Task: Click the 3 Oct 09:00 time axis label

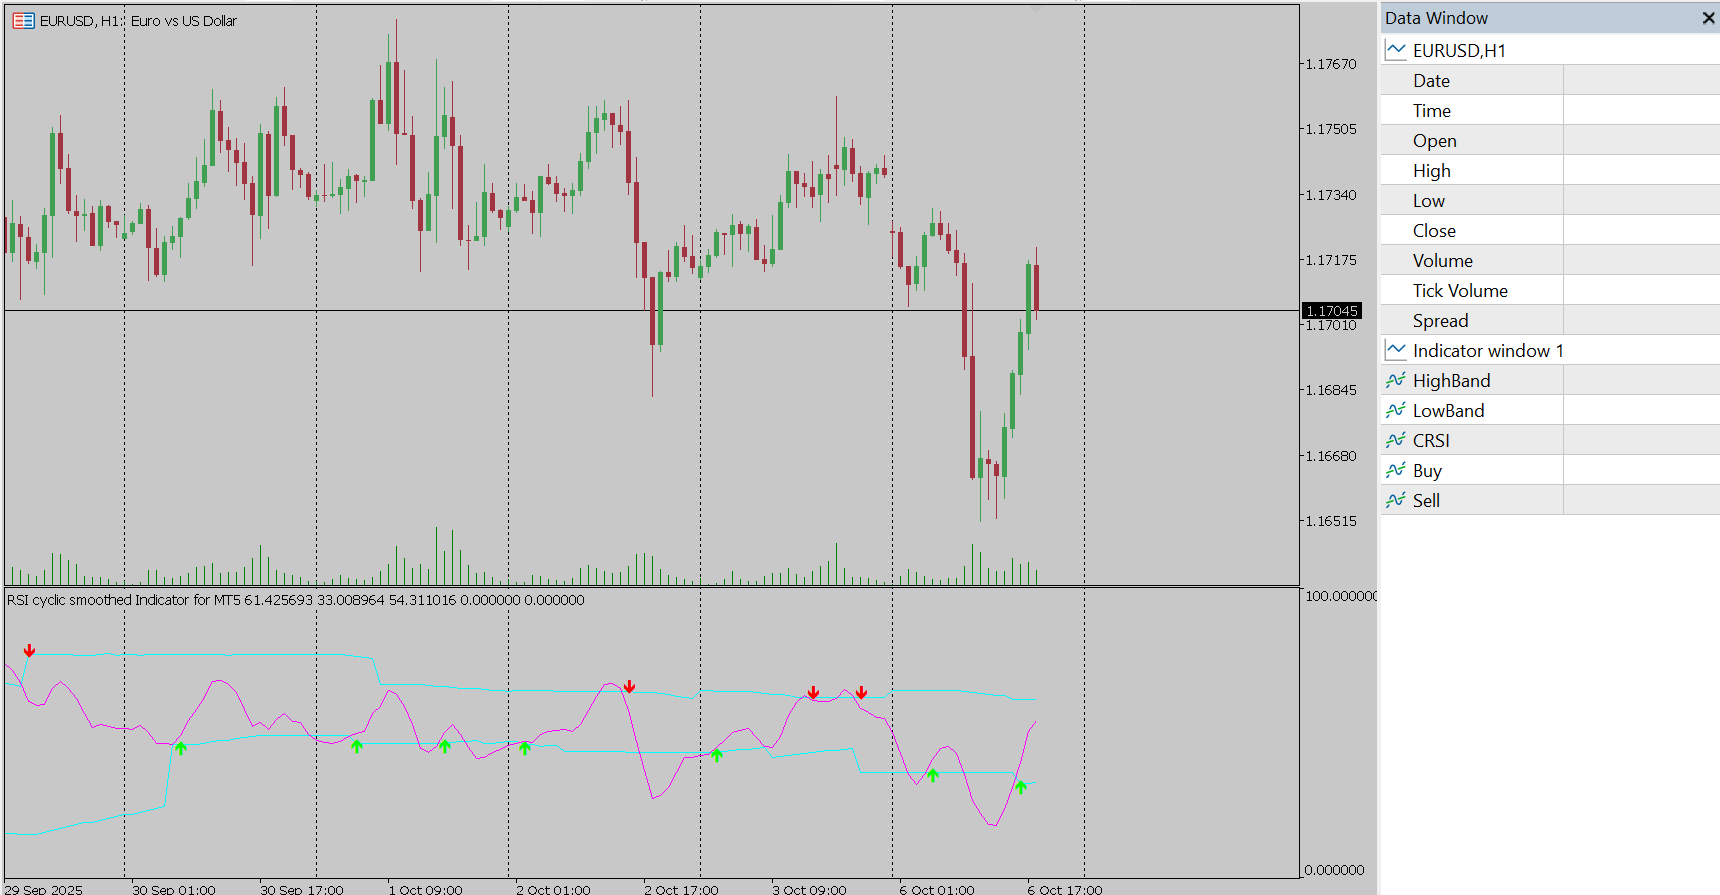Action: [809, 889]
